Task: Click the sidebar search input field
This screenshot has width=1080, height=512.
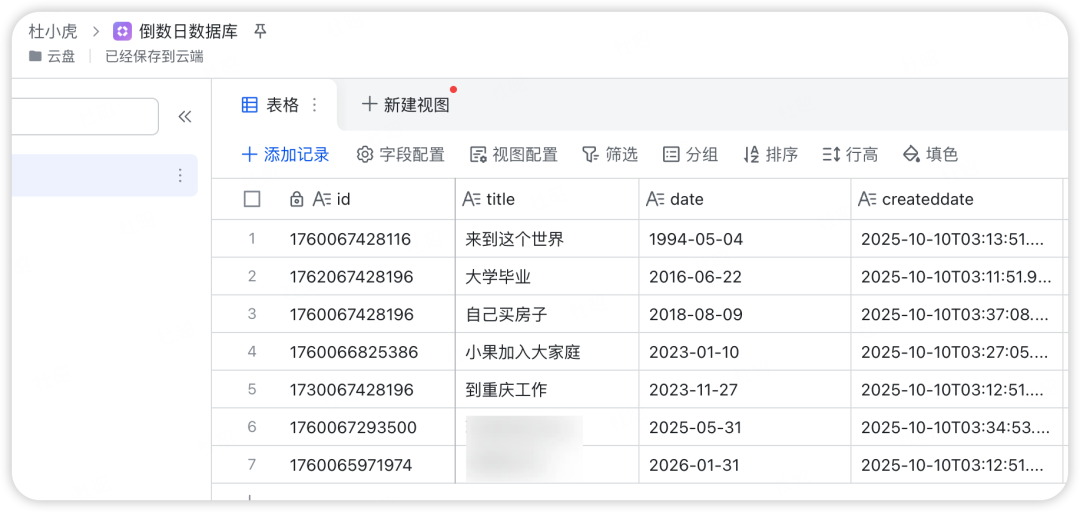Action: [85, 116]
